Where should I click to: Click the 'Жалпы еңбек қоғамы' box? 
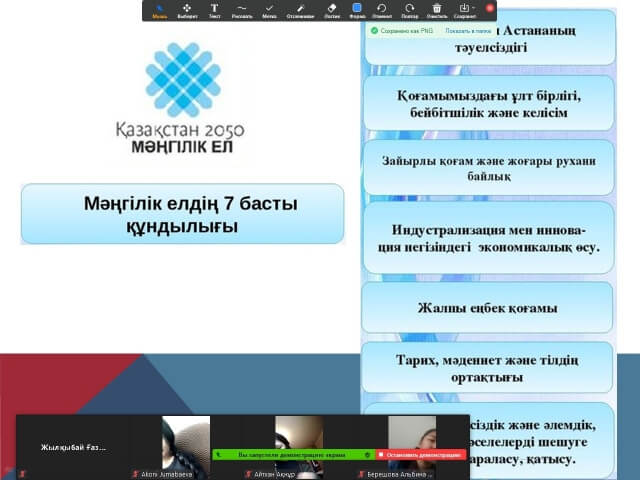pyautogui.click(x=487, y=307)
